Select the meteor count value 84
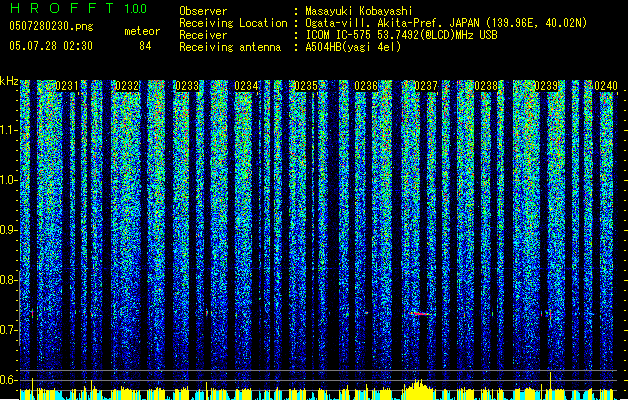Screen dimensions: 629x400 click(145, 46)
